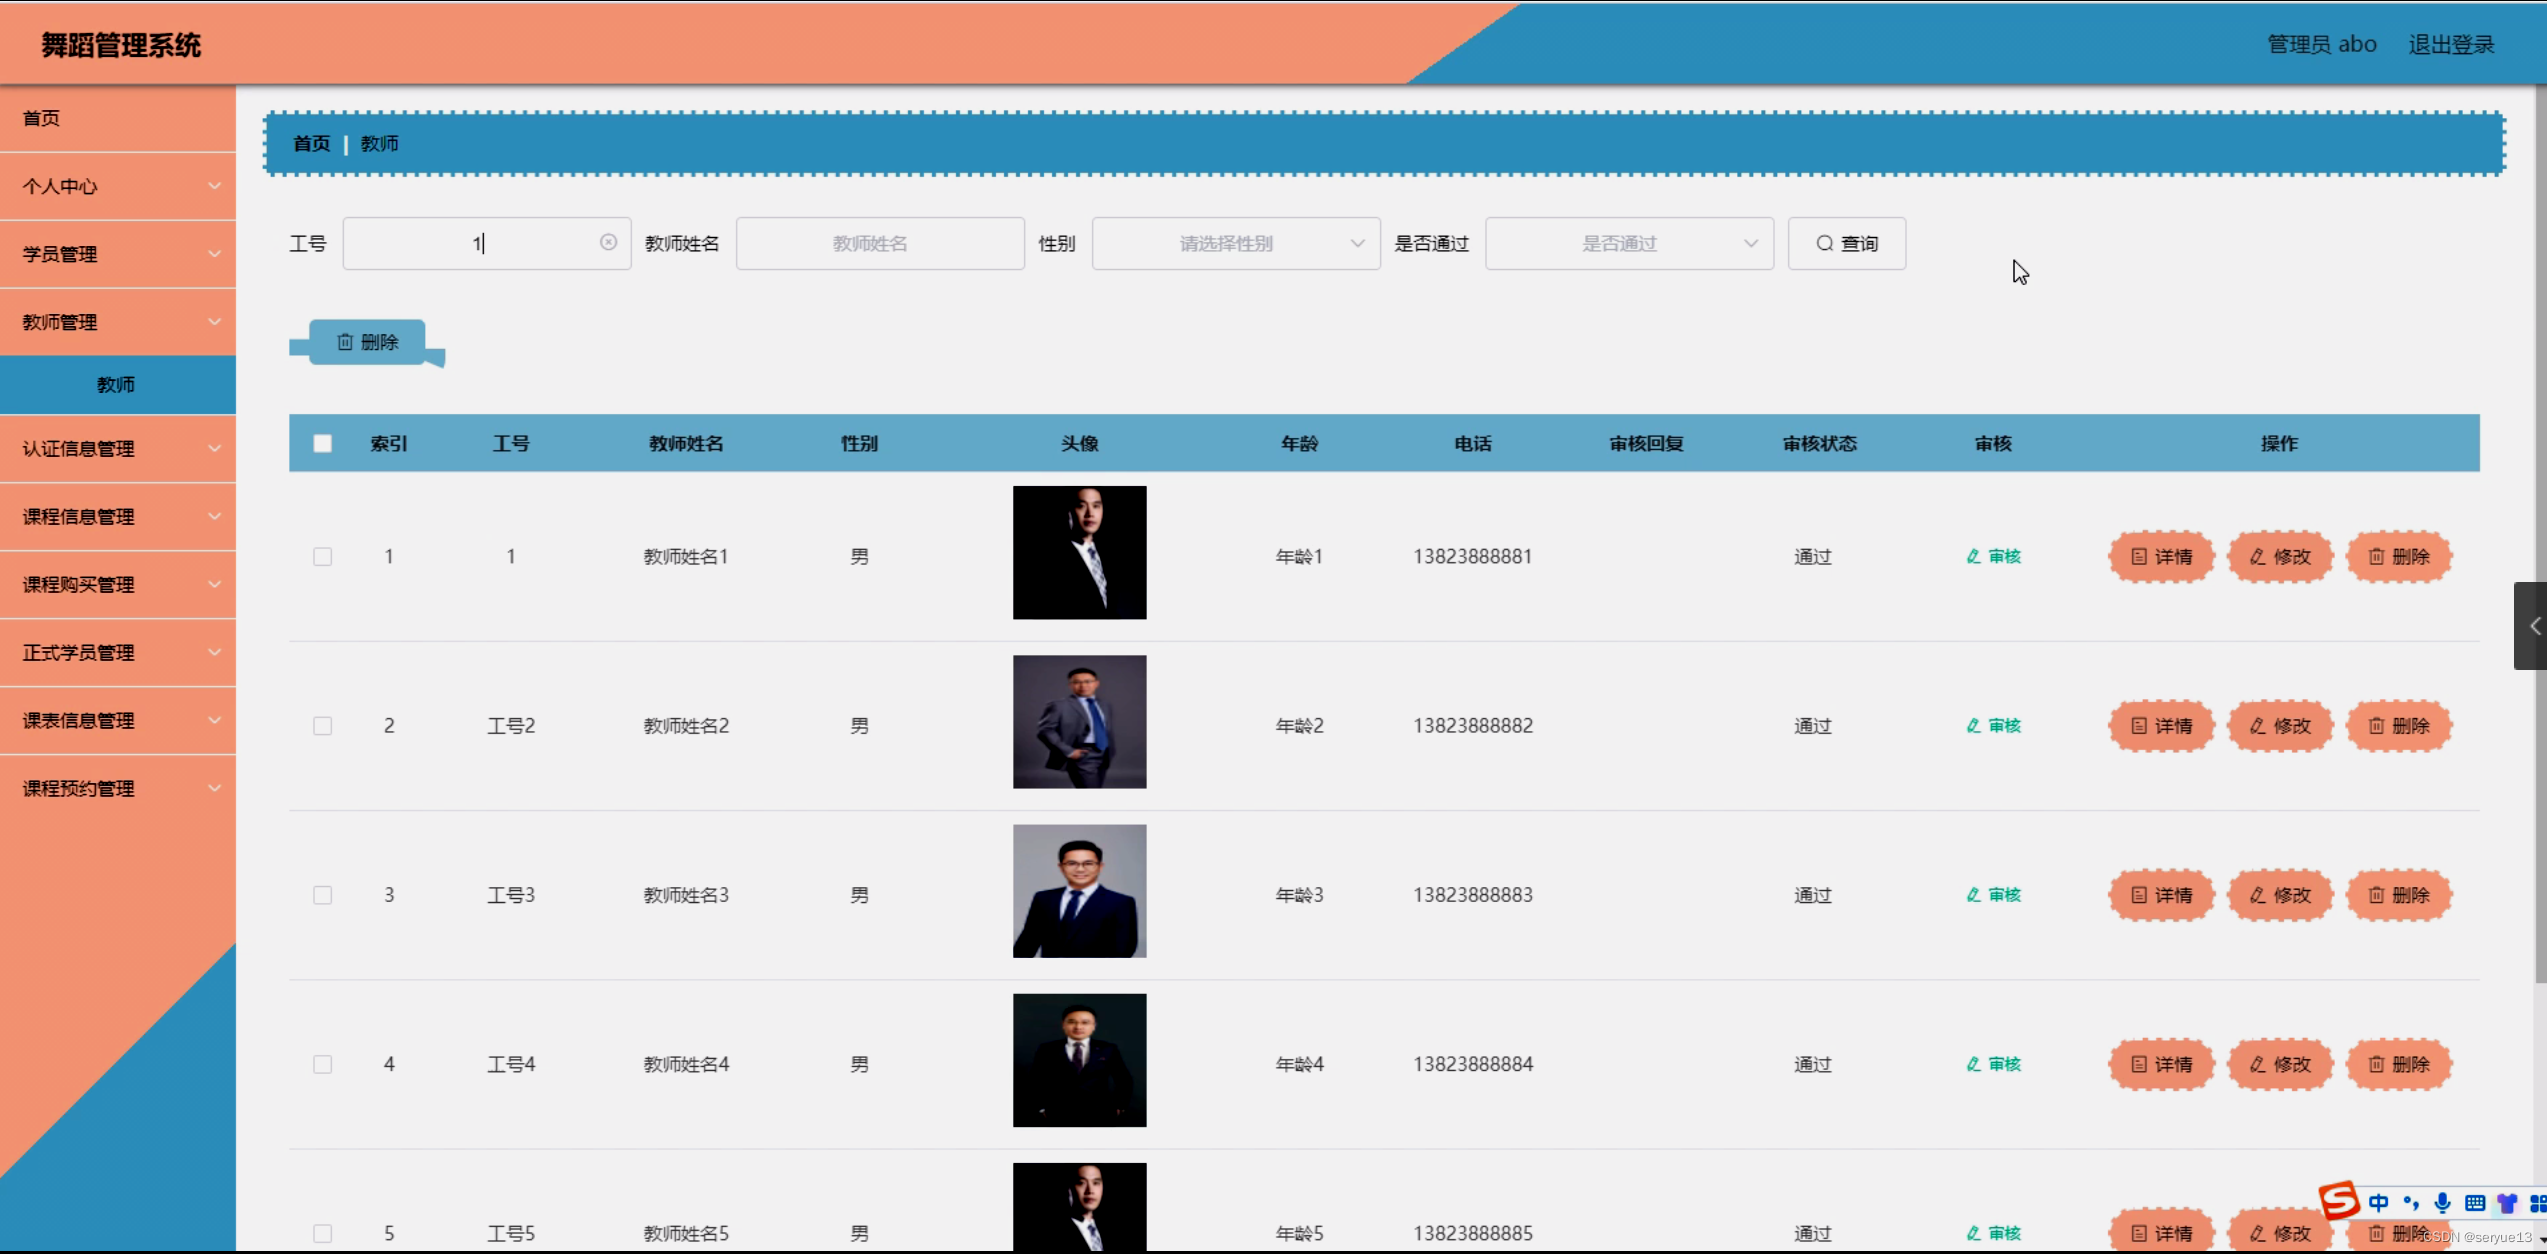Click the 教师姓名 input field
Viewport: 2547px width, 1254px height.
(879, 243)
